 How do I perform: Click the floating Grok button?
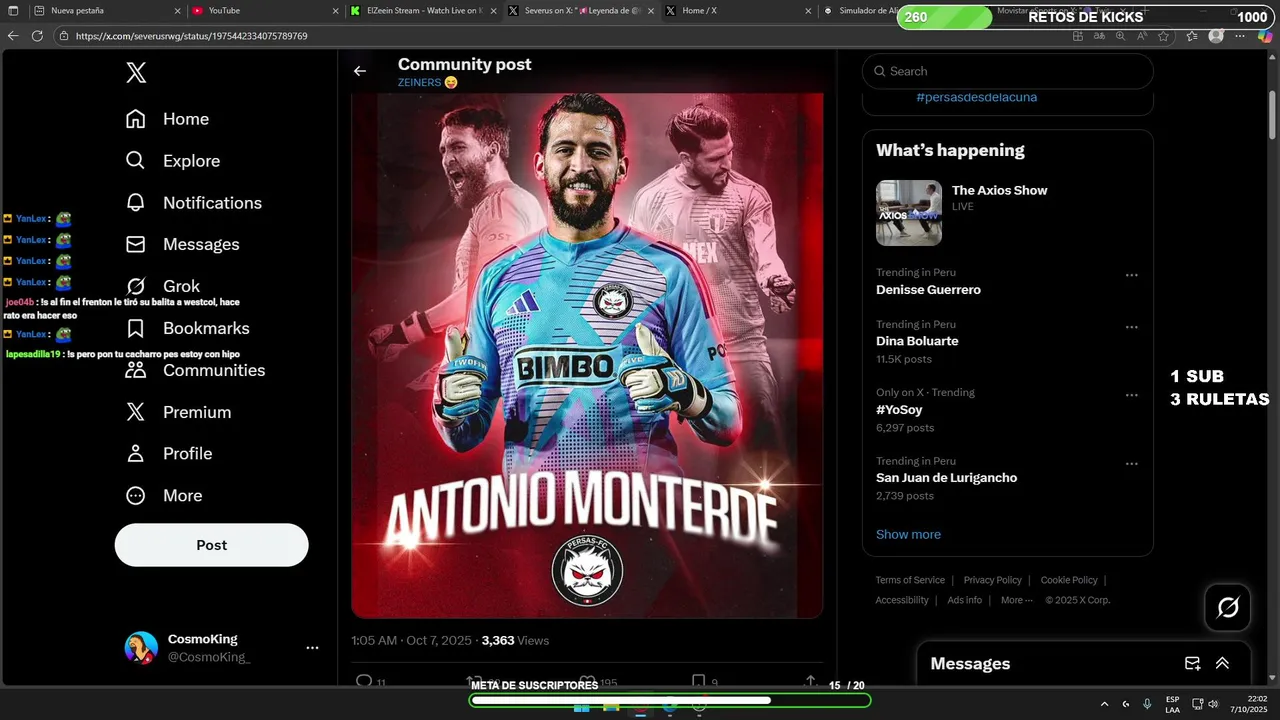pos(1228,607)
